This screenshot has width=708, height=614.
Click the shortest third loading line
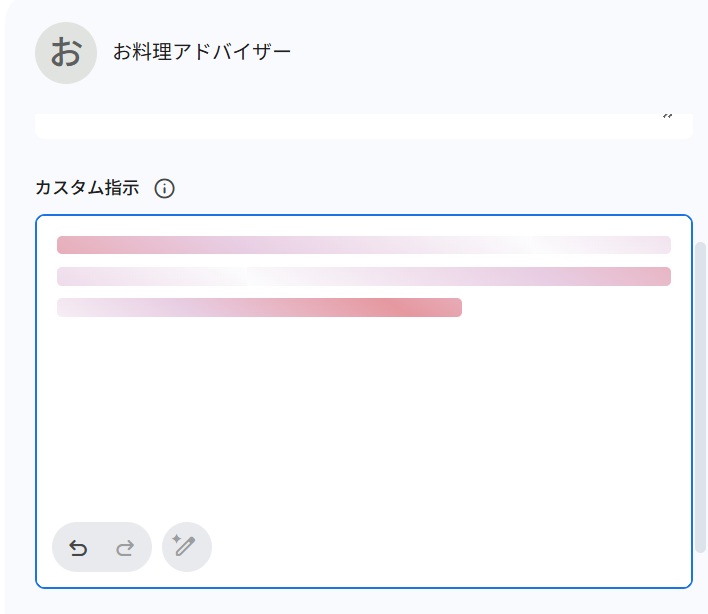click(259, 307)
